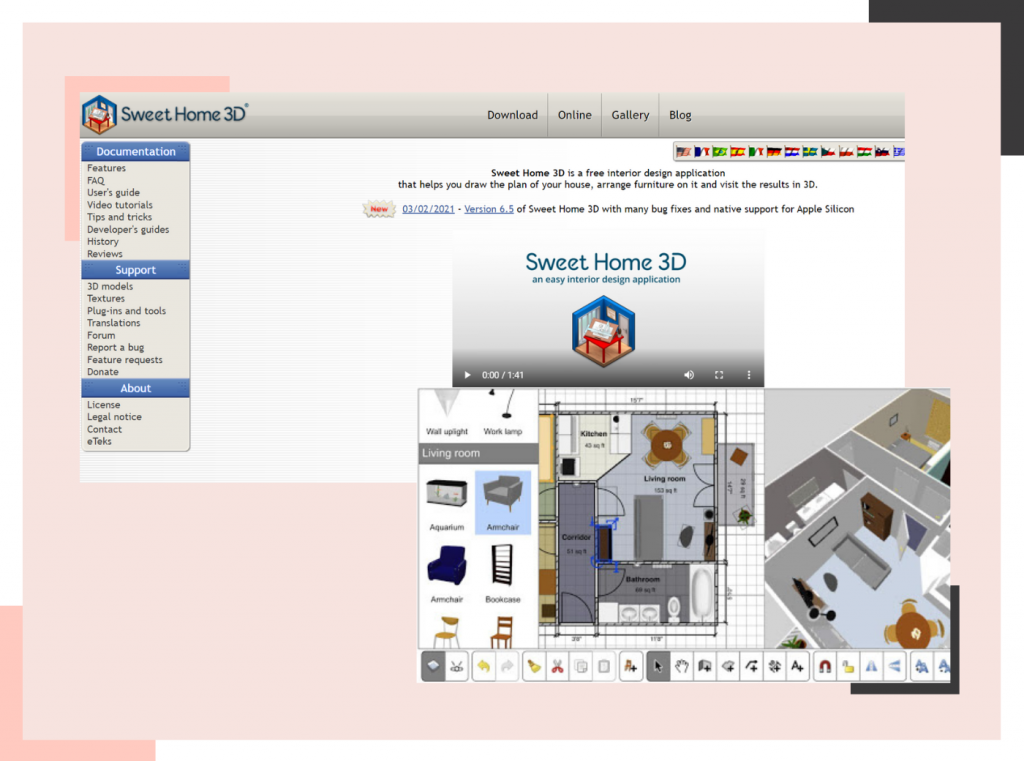Mute the video using speaker icon
Screen dimensions: 1024x761
point(689,375)
